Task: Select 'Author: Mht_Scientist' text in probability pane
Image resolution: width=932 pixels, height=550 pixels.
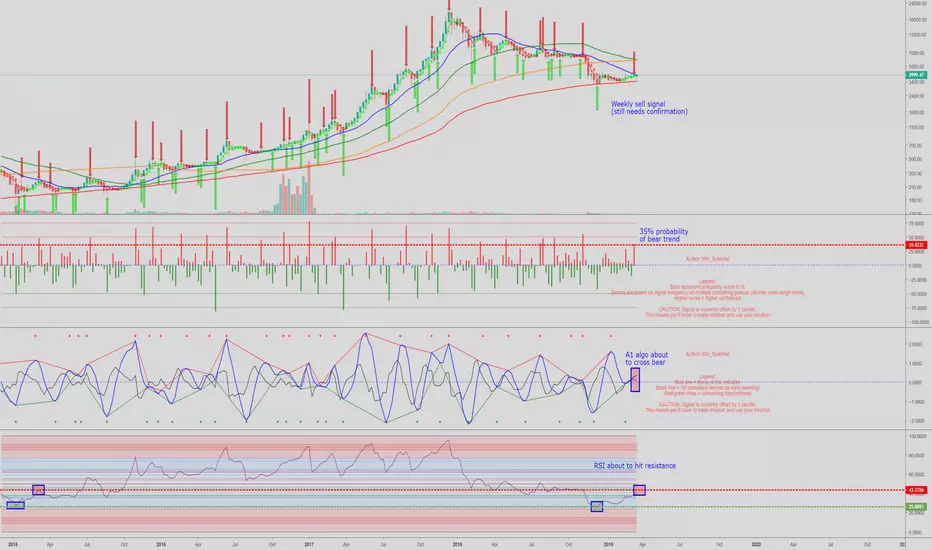Action: pyautogui.click(x=707, y=259)
